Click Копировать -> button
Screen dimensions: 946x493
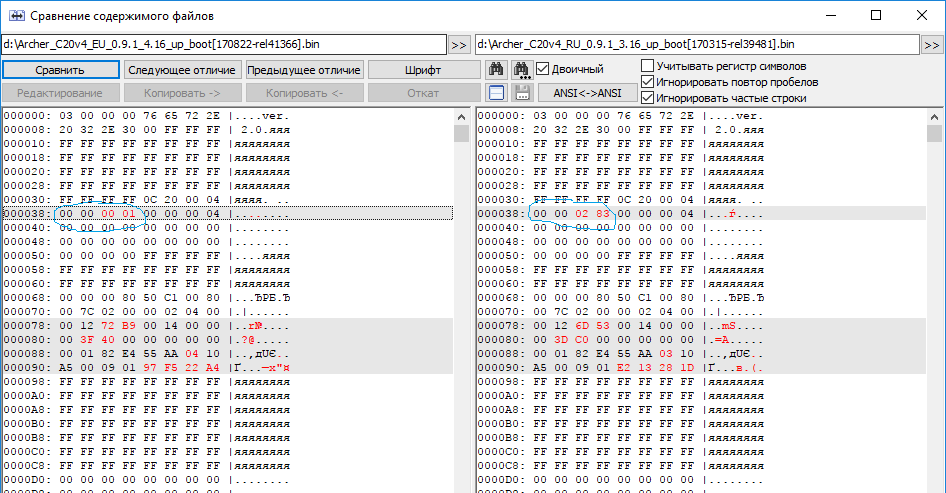[182, 93]
